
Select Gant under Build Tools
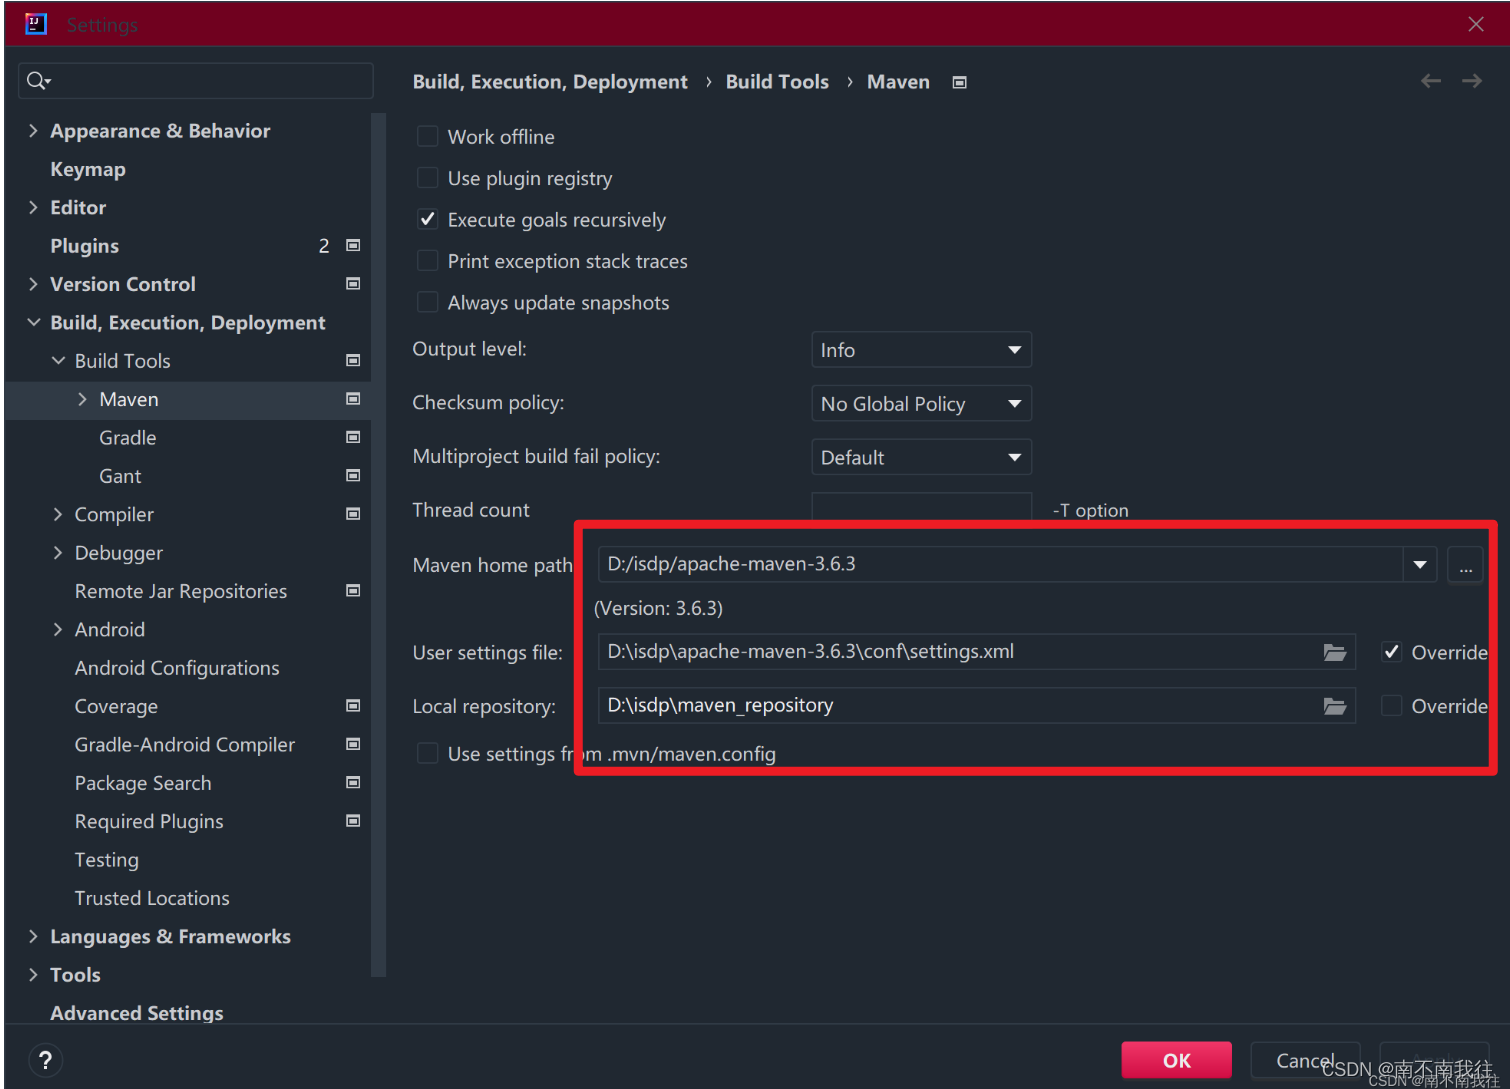[x=120, y=476]
